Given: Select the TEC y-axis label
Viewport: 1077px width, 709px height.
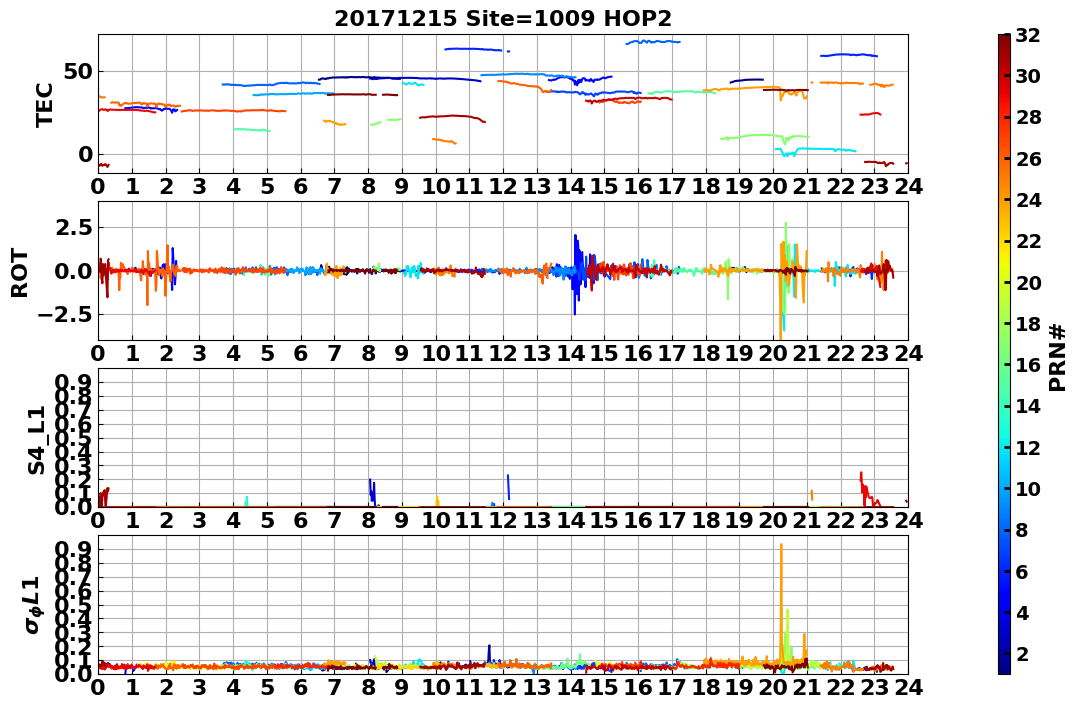Looking at the screenshot, I should click(44, 104).
